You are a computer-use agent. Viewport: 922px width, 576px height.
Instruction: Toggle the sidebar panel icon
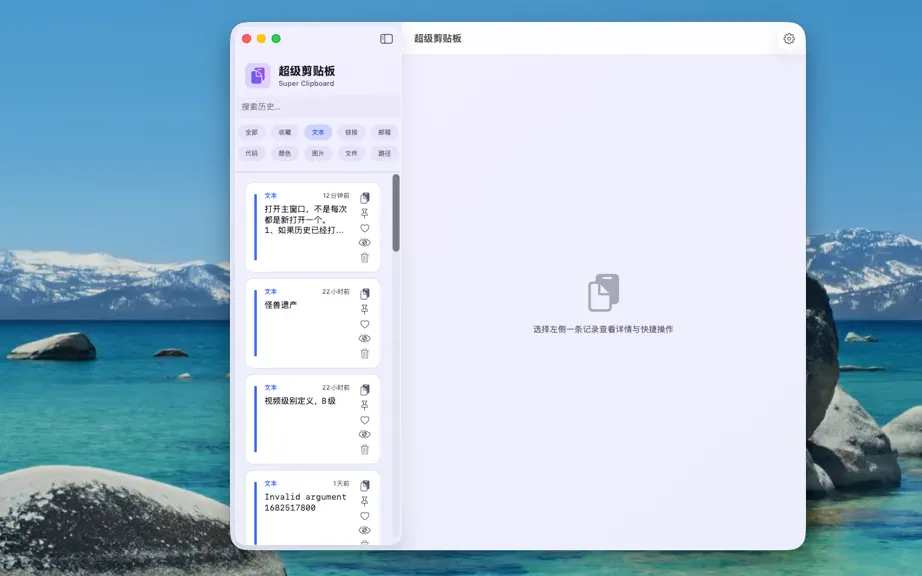tap(386, 39)
